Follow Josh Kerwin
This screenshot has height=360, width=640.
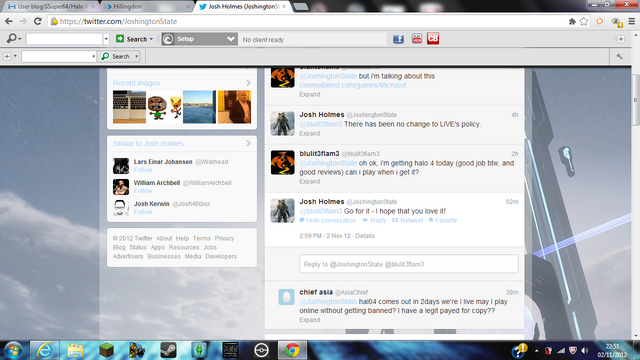143,212
